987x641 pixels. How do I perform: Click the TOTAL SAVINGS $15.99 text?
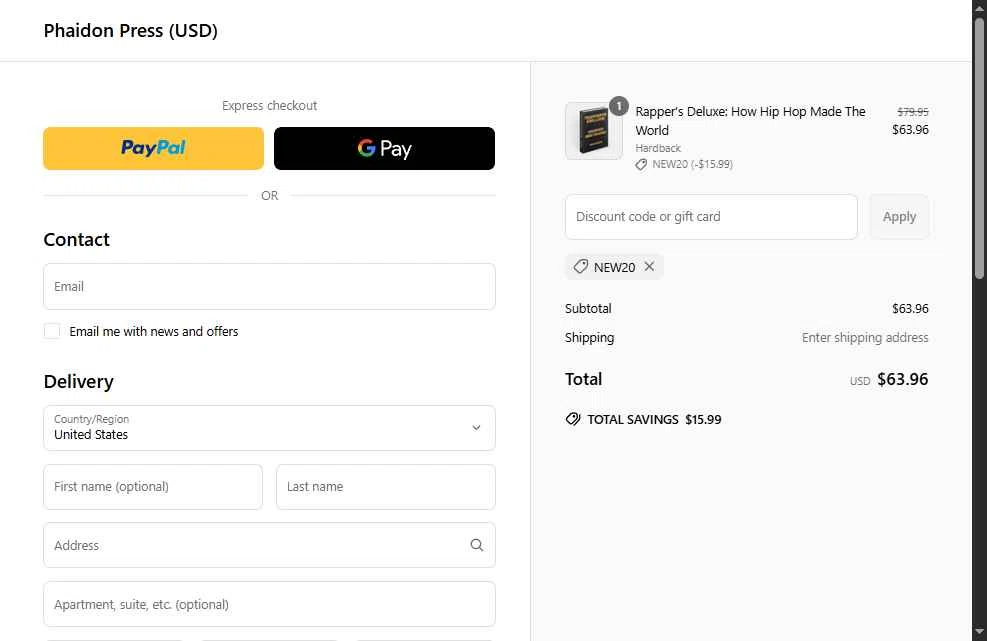[x=654, y=419]
